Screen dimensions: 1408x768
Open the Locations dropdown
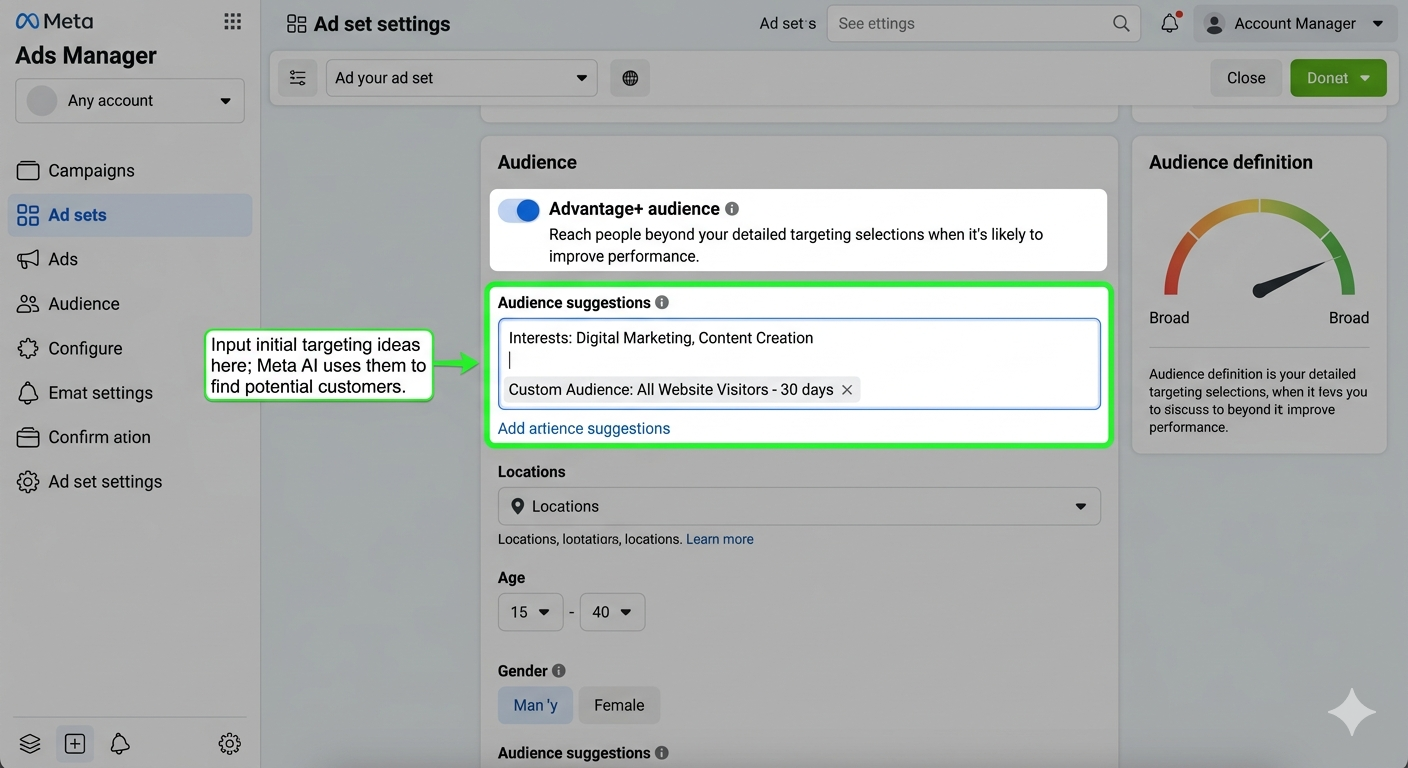click(x=799, y=506)
